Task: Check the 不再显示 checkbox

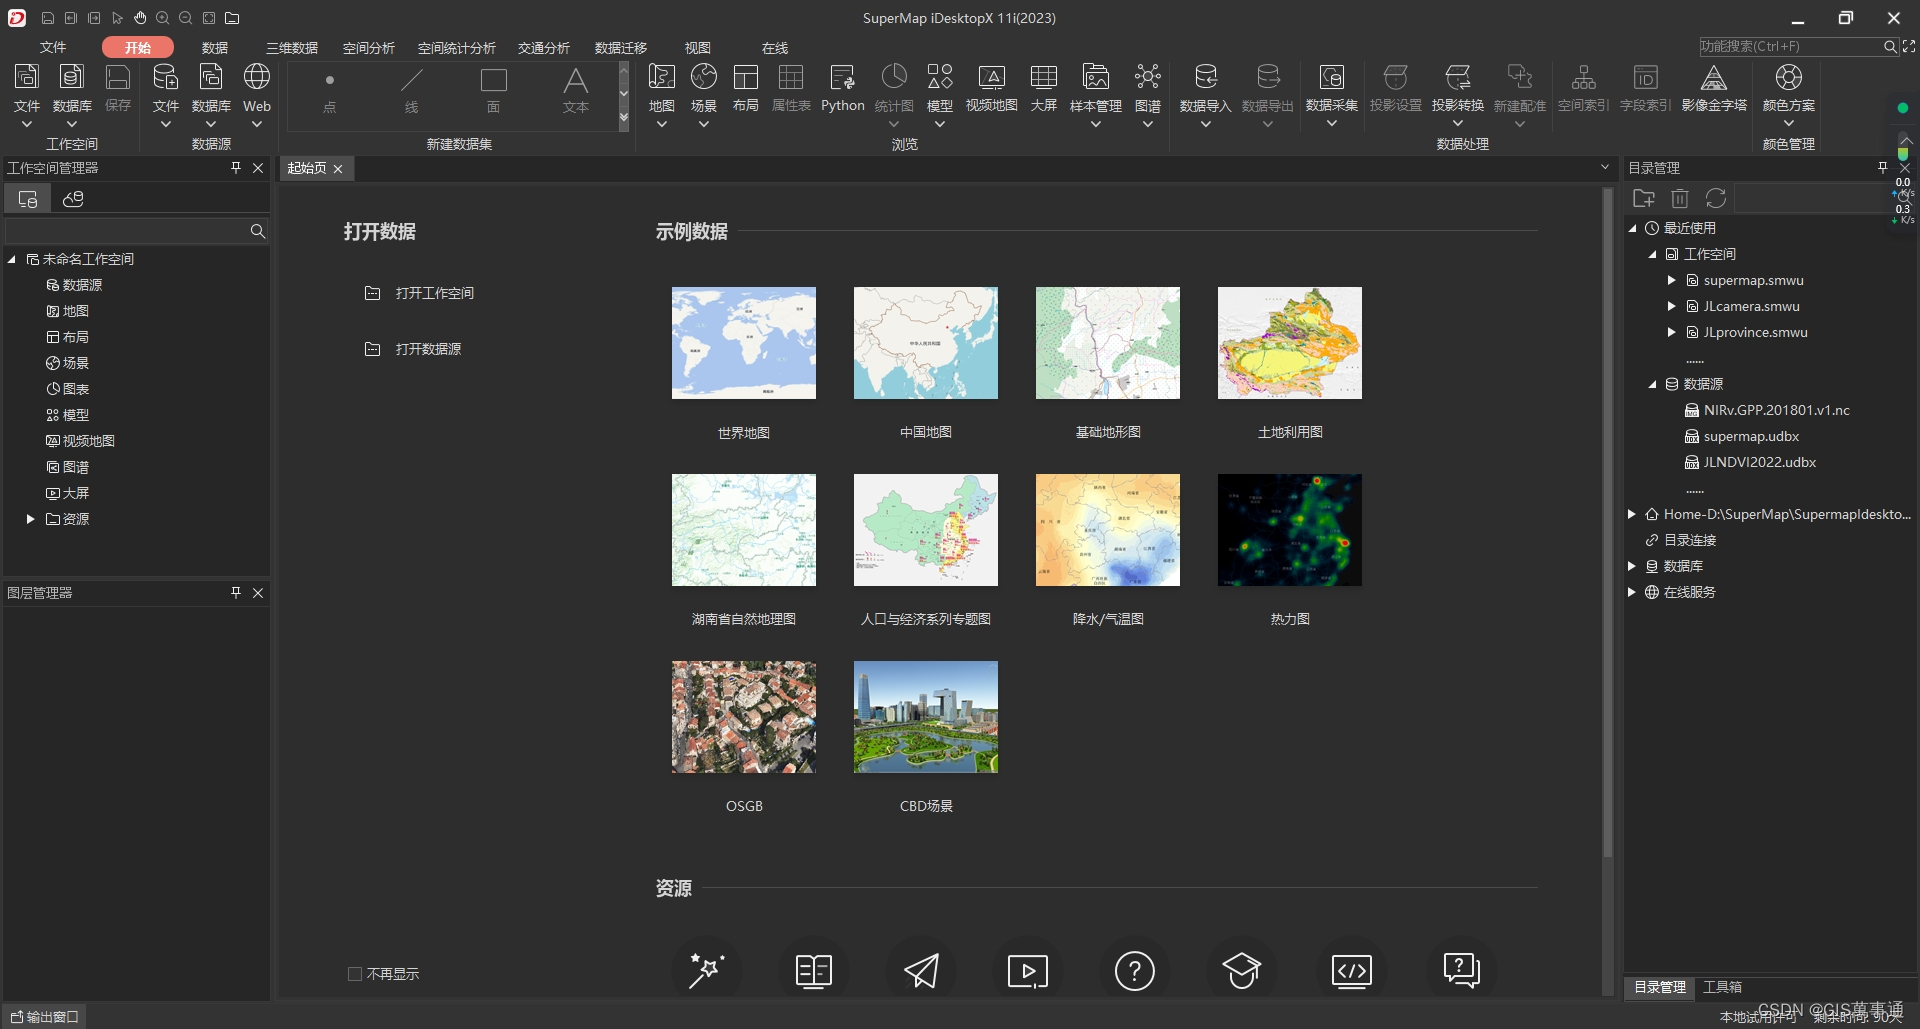Action: pyautogui.click(x=354, y=973)
